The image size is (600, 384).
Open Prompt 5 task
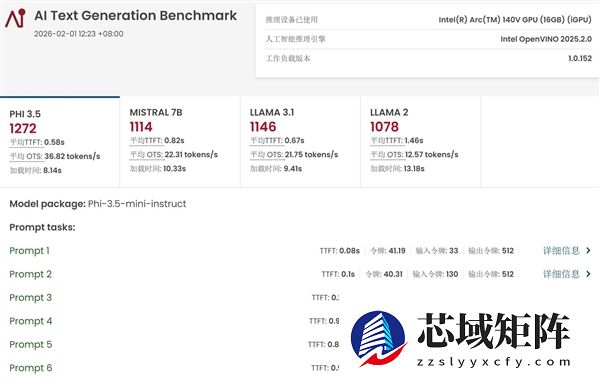coord(31,344)
